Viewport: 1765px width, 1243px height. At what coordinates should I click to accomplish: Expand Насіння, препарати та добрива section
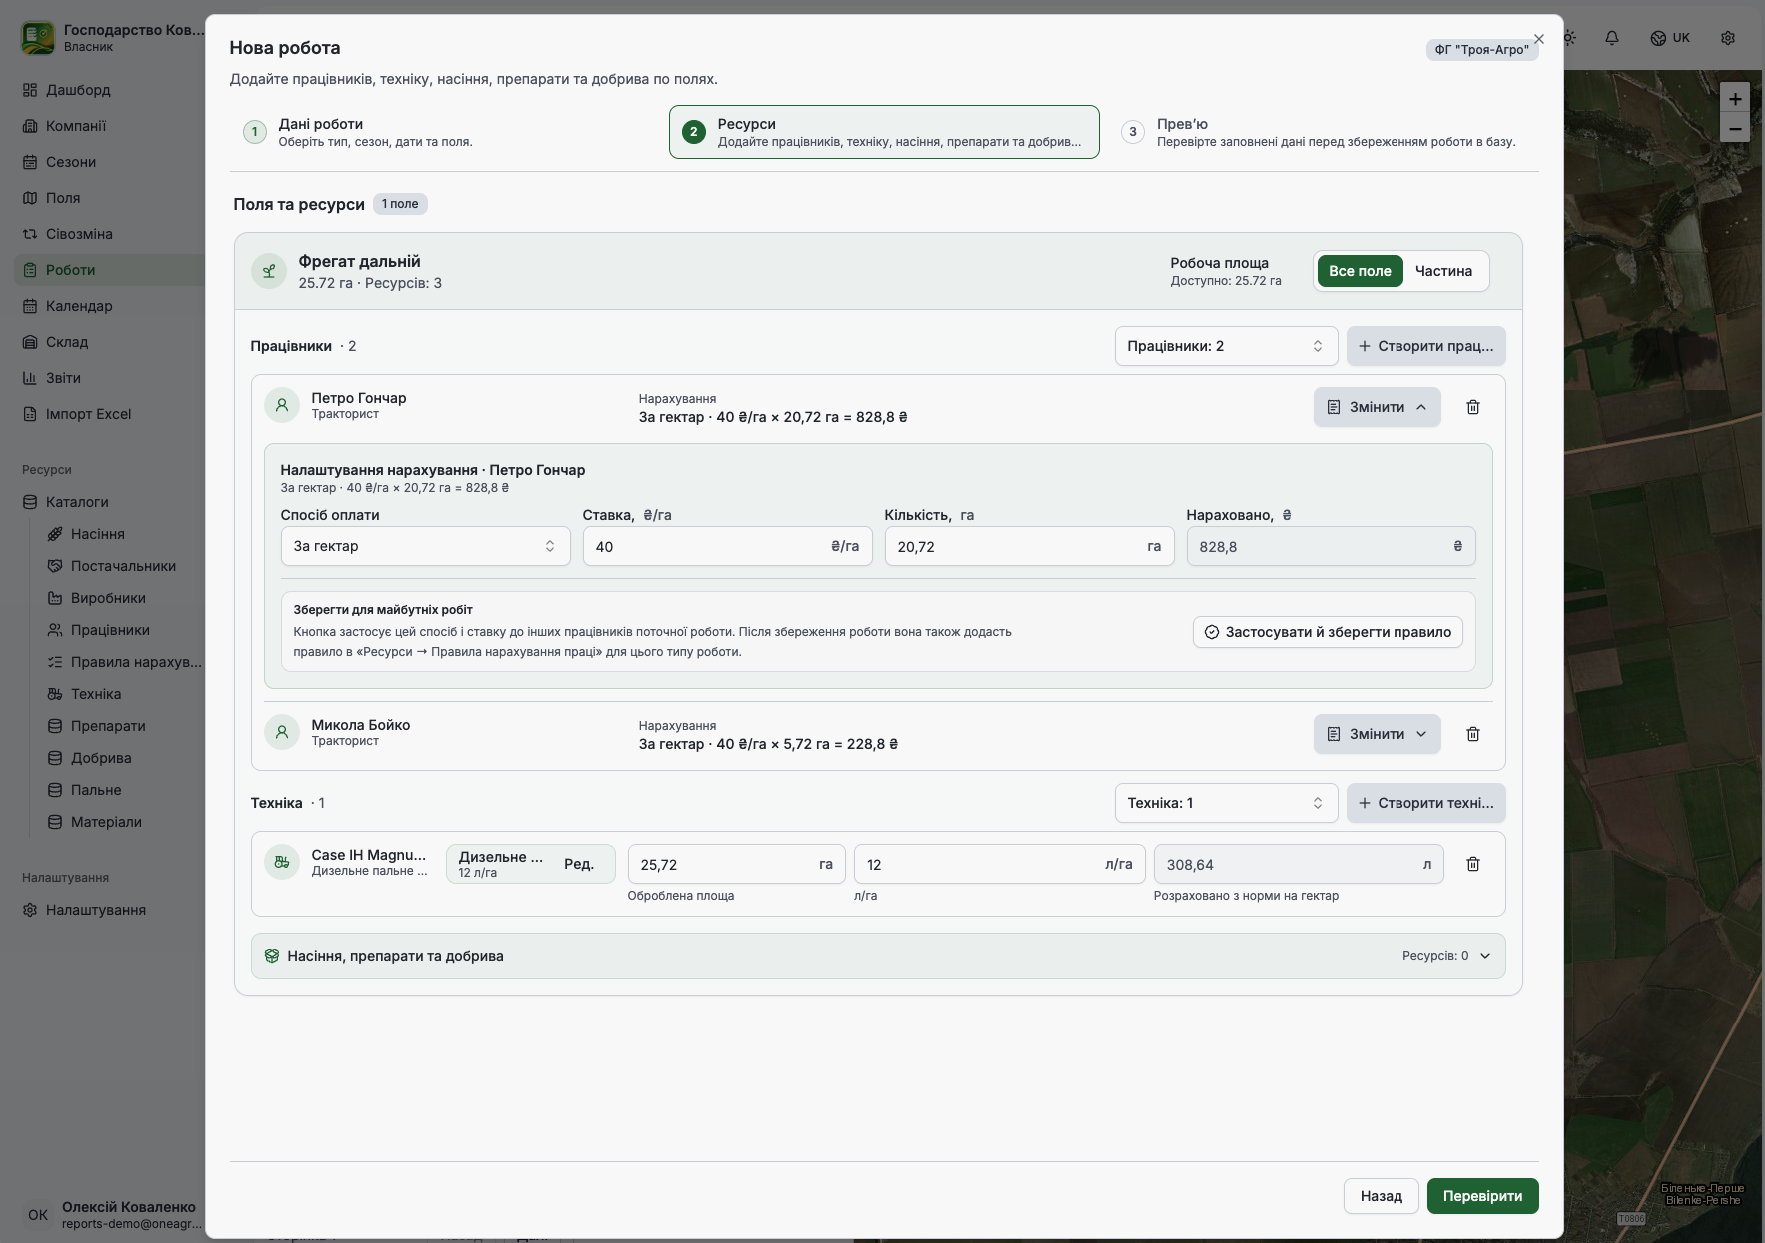click(x=878, y=956)
